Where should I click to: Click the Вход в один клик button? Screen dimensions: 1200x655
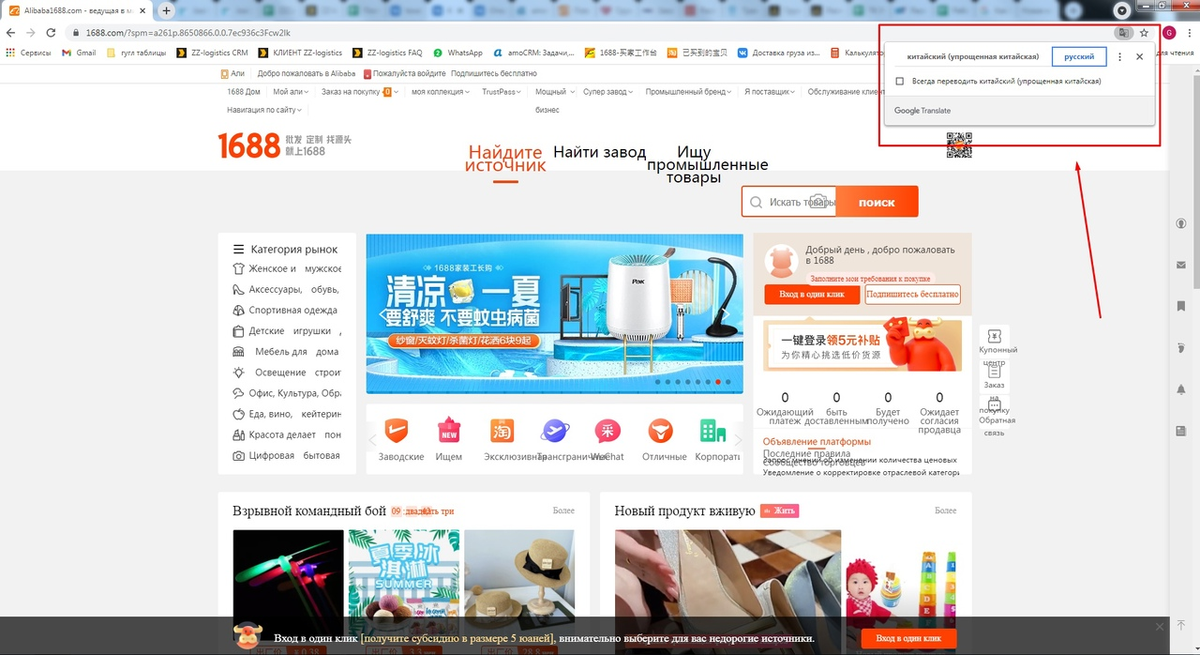coord(811,294)
